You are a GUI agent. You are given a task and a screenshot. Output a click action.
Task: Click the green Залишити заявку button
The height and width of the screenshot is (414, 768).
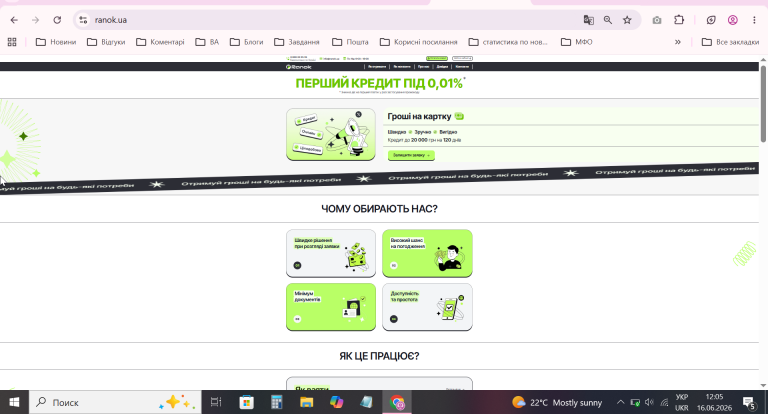pos(411,155)
